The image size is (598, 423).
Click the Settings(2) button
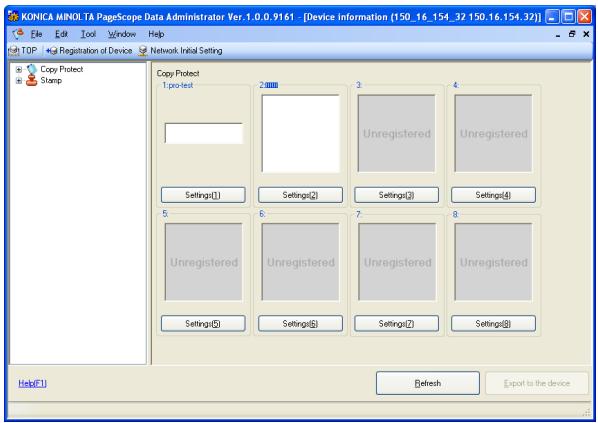[x=300, y=195]
